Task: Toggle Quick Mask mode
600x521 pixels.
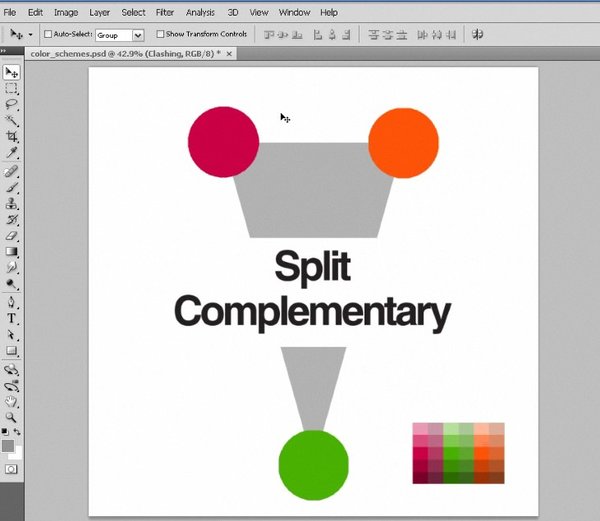Action: click(11, 469)
